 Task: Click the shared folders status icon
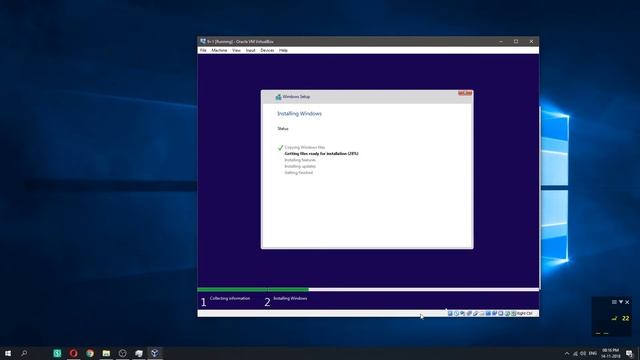[x=482, y=313]
